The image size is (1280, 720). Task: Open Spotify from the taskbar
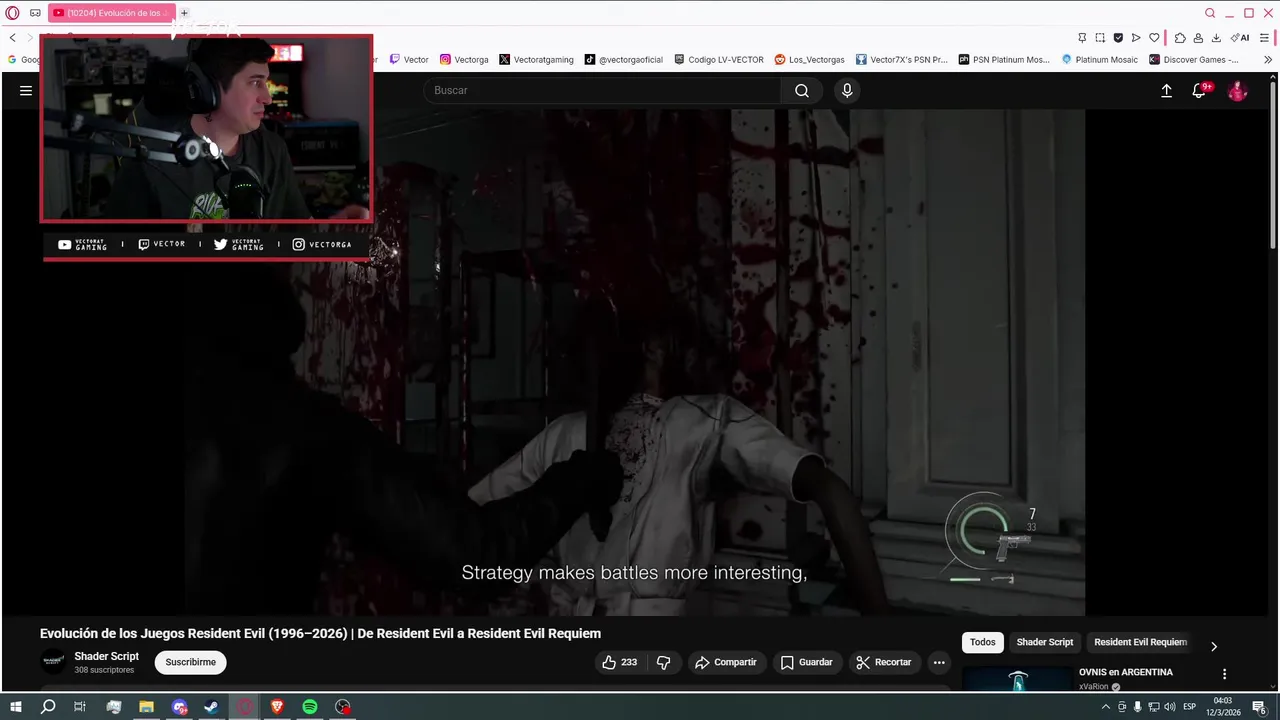point(310,707)
